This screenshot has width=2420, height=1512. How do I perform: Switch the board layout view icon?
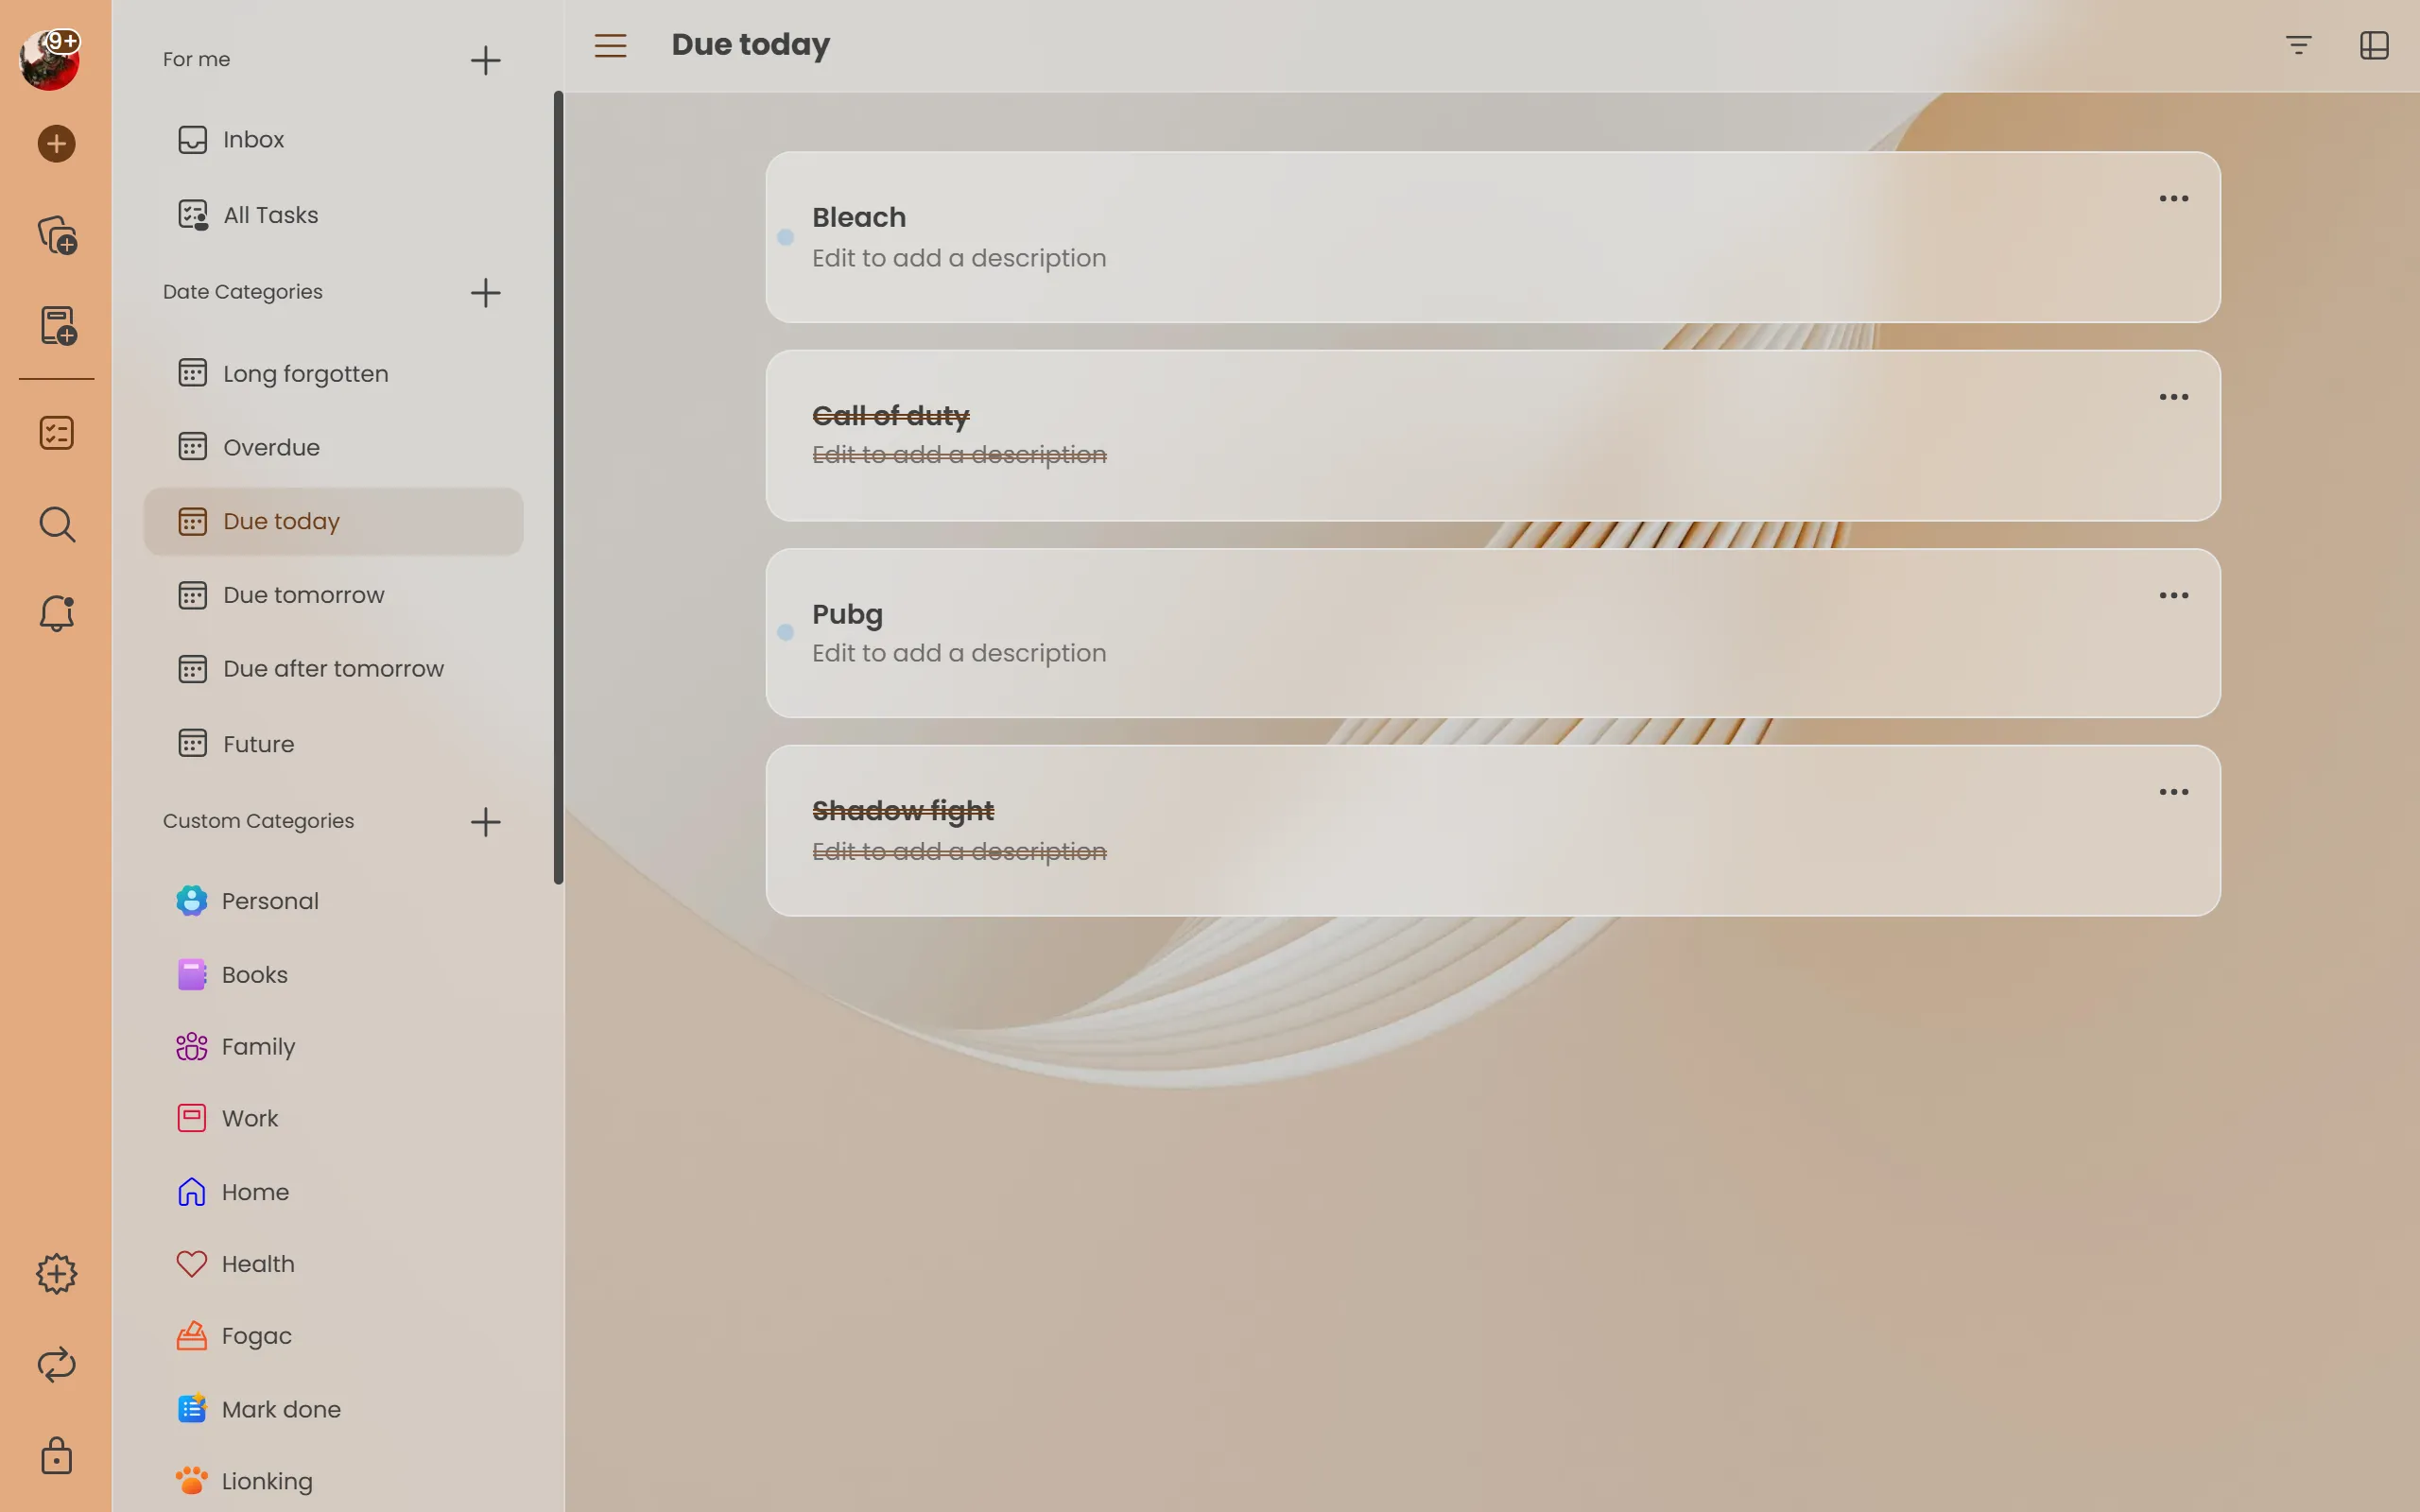click(2374, 45)
